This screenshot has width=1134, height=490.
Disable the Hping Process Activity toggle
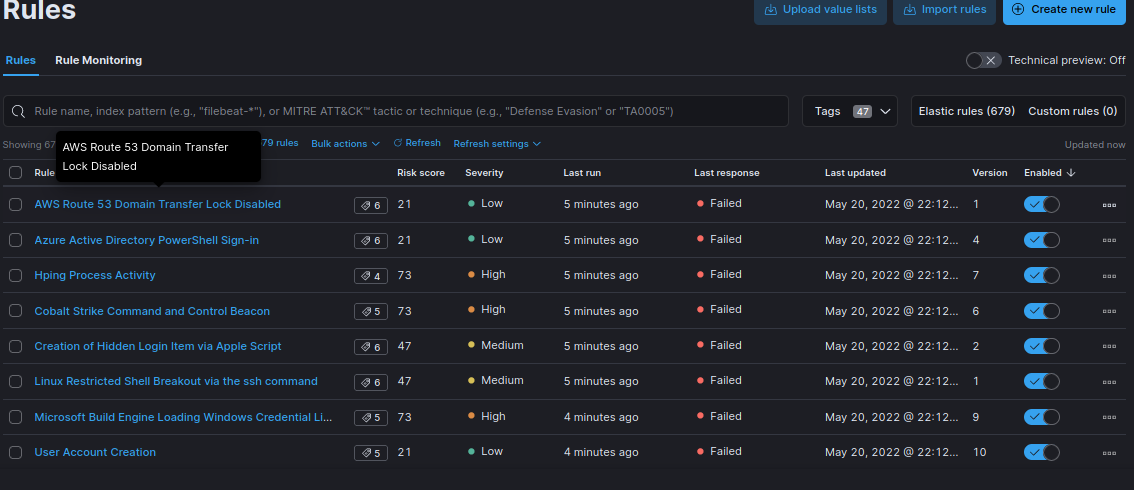click(x=1041, y=275)
